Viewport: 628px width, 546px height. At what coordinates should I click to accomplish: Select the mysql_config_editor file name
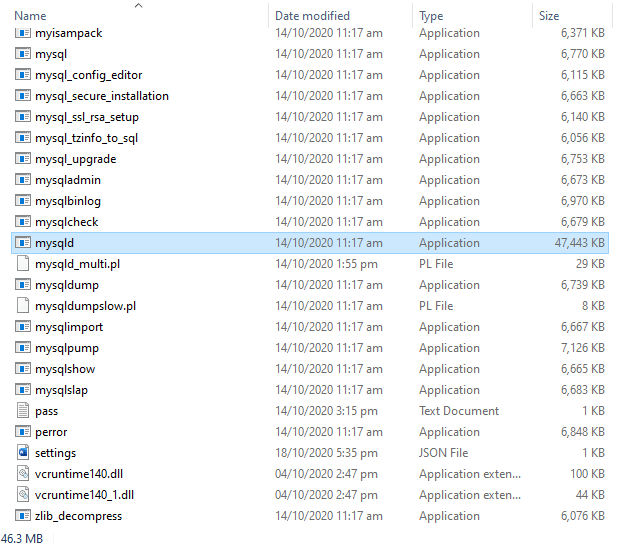coord(89,75)
